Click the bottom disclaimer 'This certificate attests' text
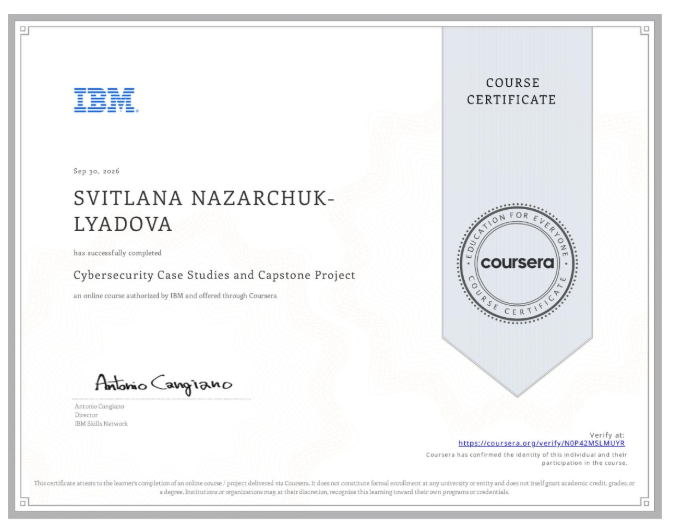 pos(334,487)
